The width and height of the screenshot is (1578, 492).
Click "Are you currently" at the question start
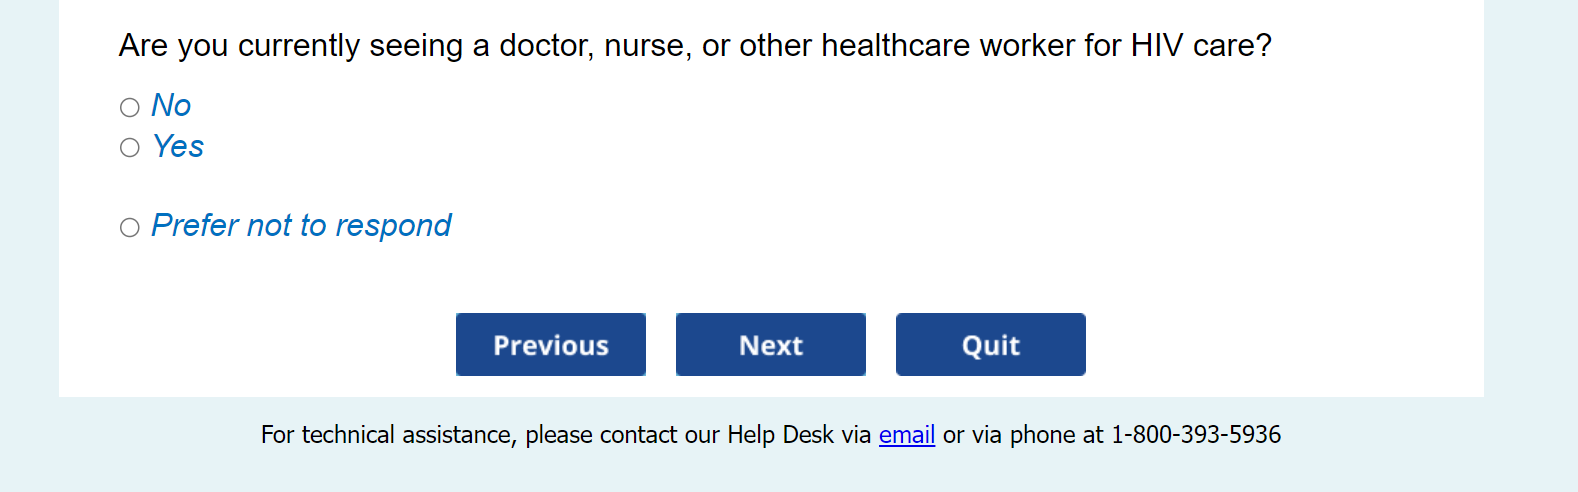pyautogui.click(x=239, y=46)
